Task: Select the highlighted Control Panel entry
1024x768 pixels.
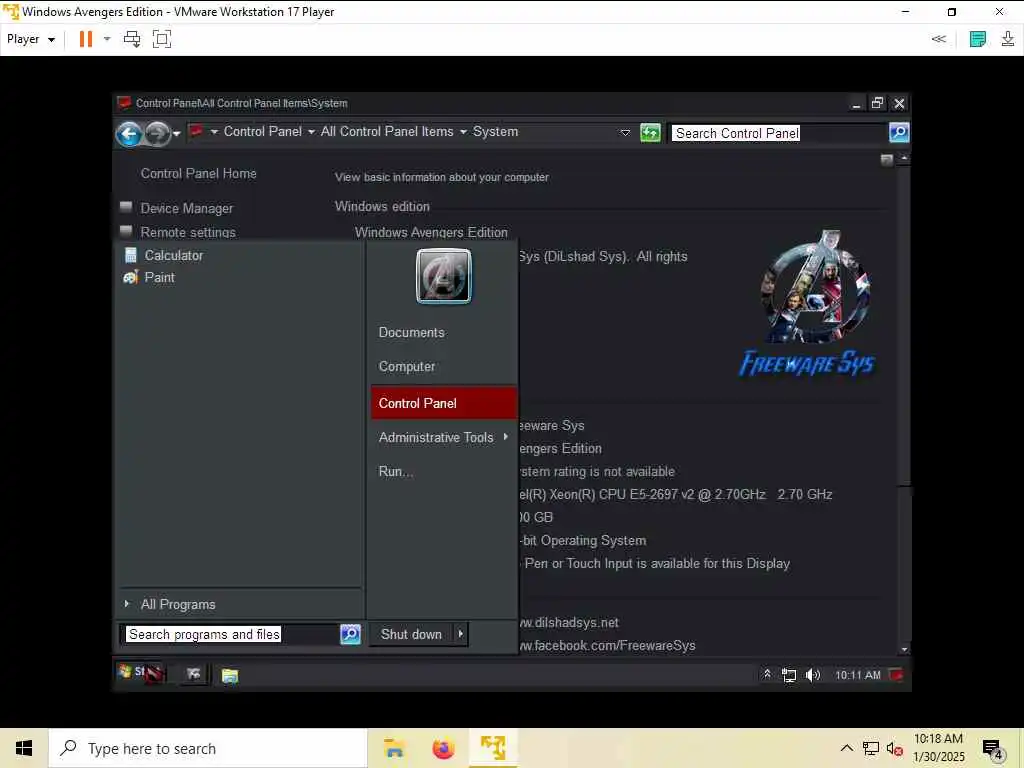Action: point(443,403)
